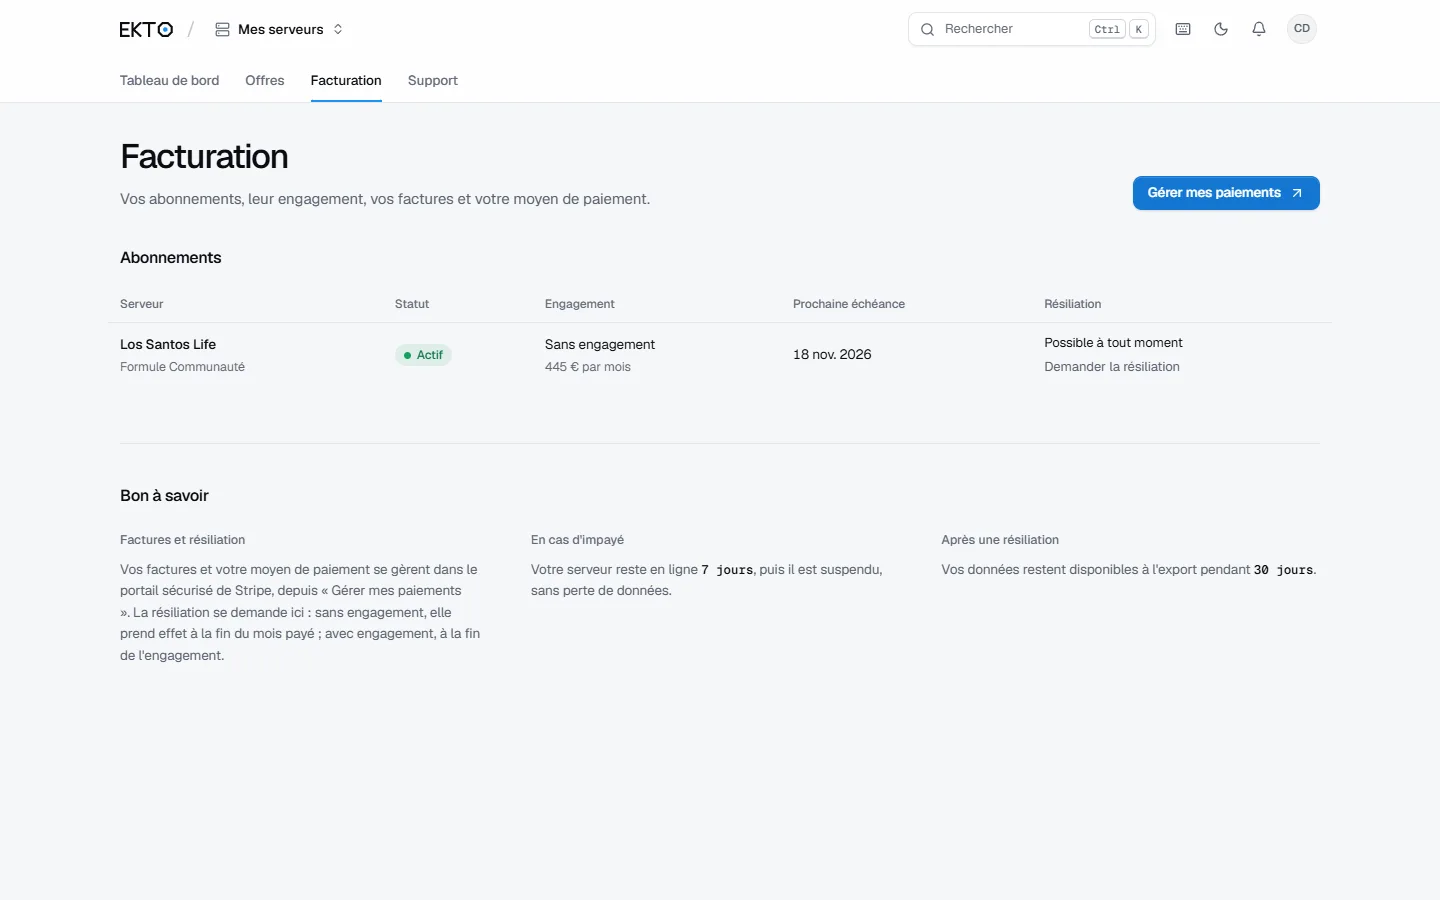Screen dimensions: 1440x900
Task: Click the Formule Communauté label
Action: [182, 367]
